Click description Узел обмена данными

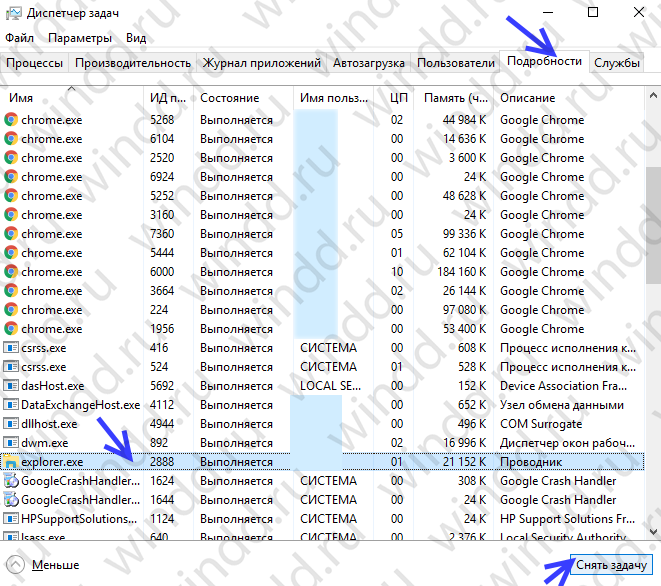pos(562,405)
